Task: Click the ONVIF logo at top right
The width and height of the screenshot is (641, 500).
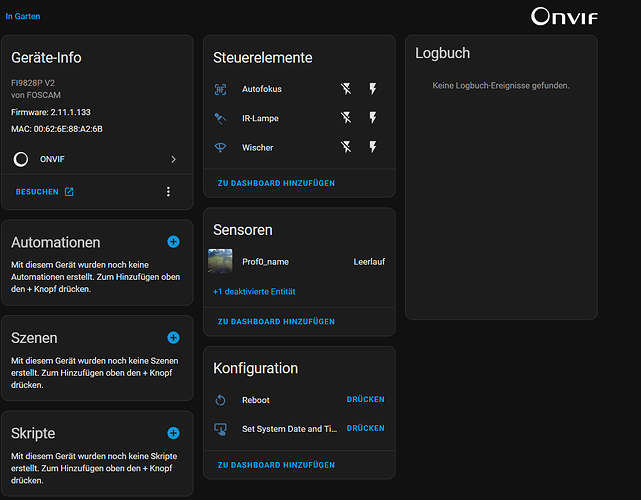Action: [x=564, y=17]
